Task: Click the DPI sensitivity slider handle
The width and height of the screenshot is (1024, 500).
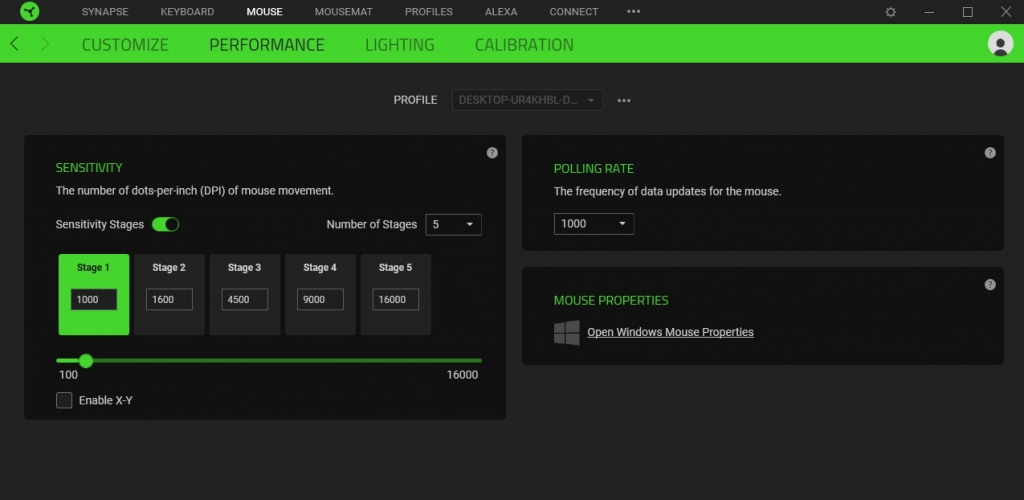Action: (86, 360)
